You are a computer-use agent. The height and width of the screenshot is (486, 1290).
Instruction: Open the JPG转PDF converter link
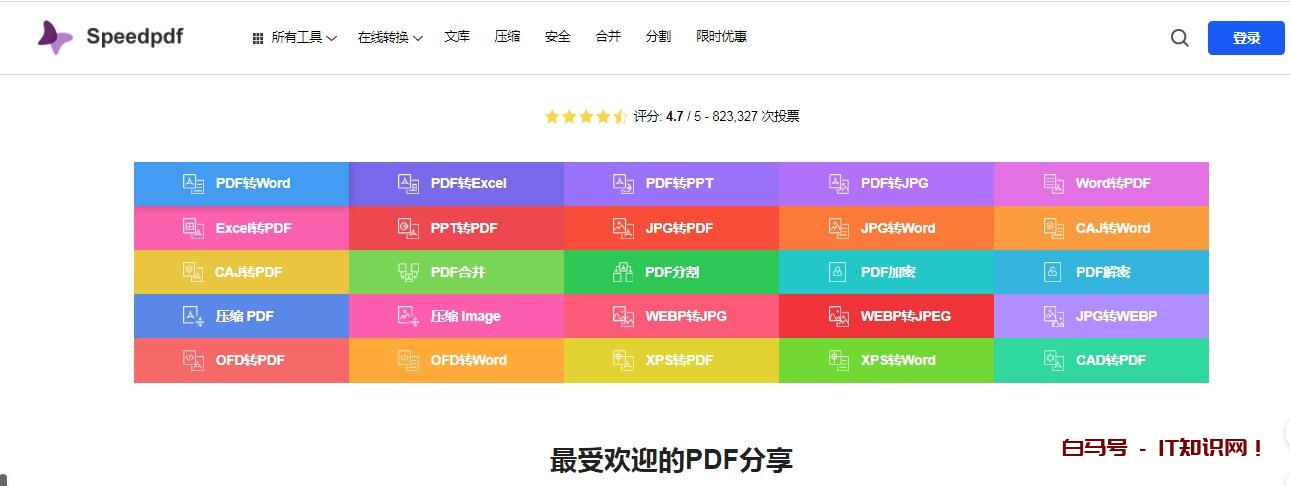tap(679, 228)
